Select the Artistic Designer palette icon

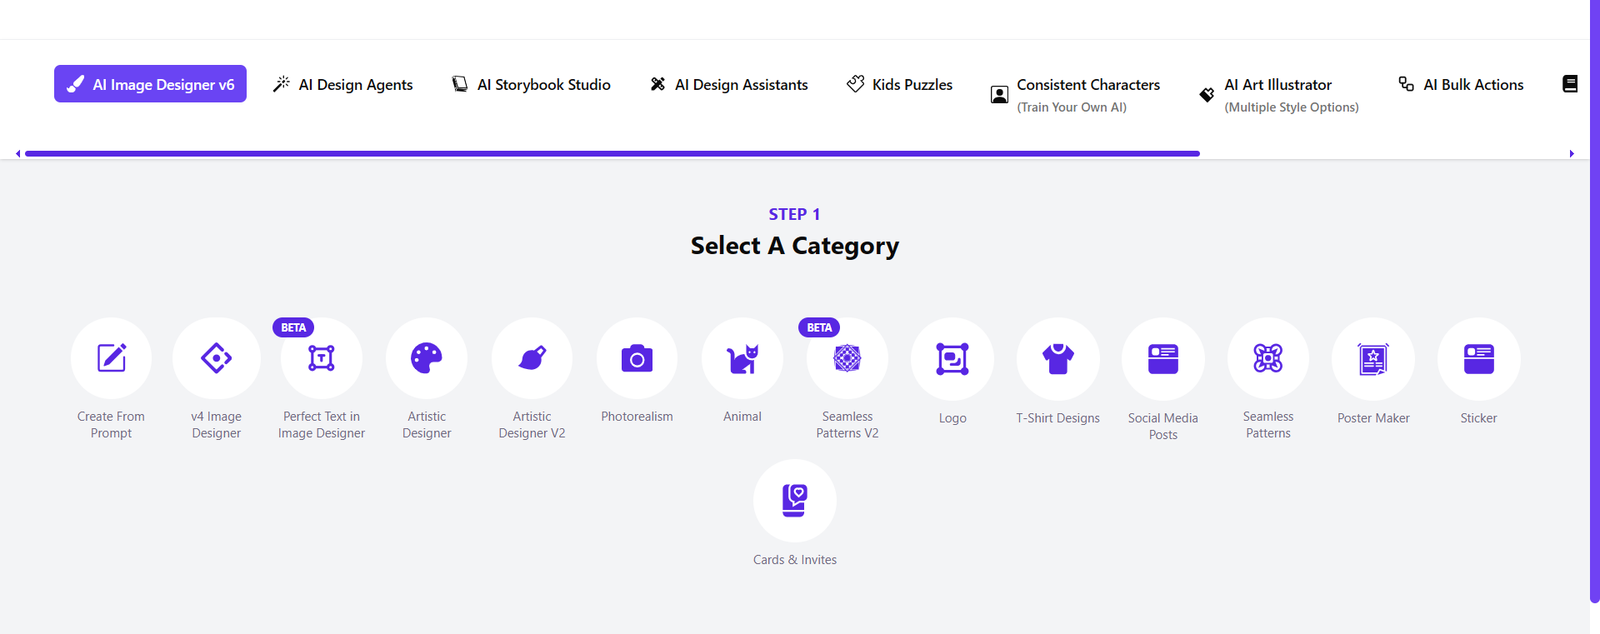(427, 358)
